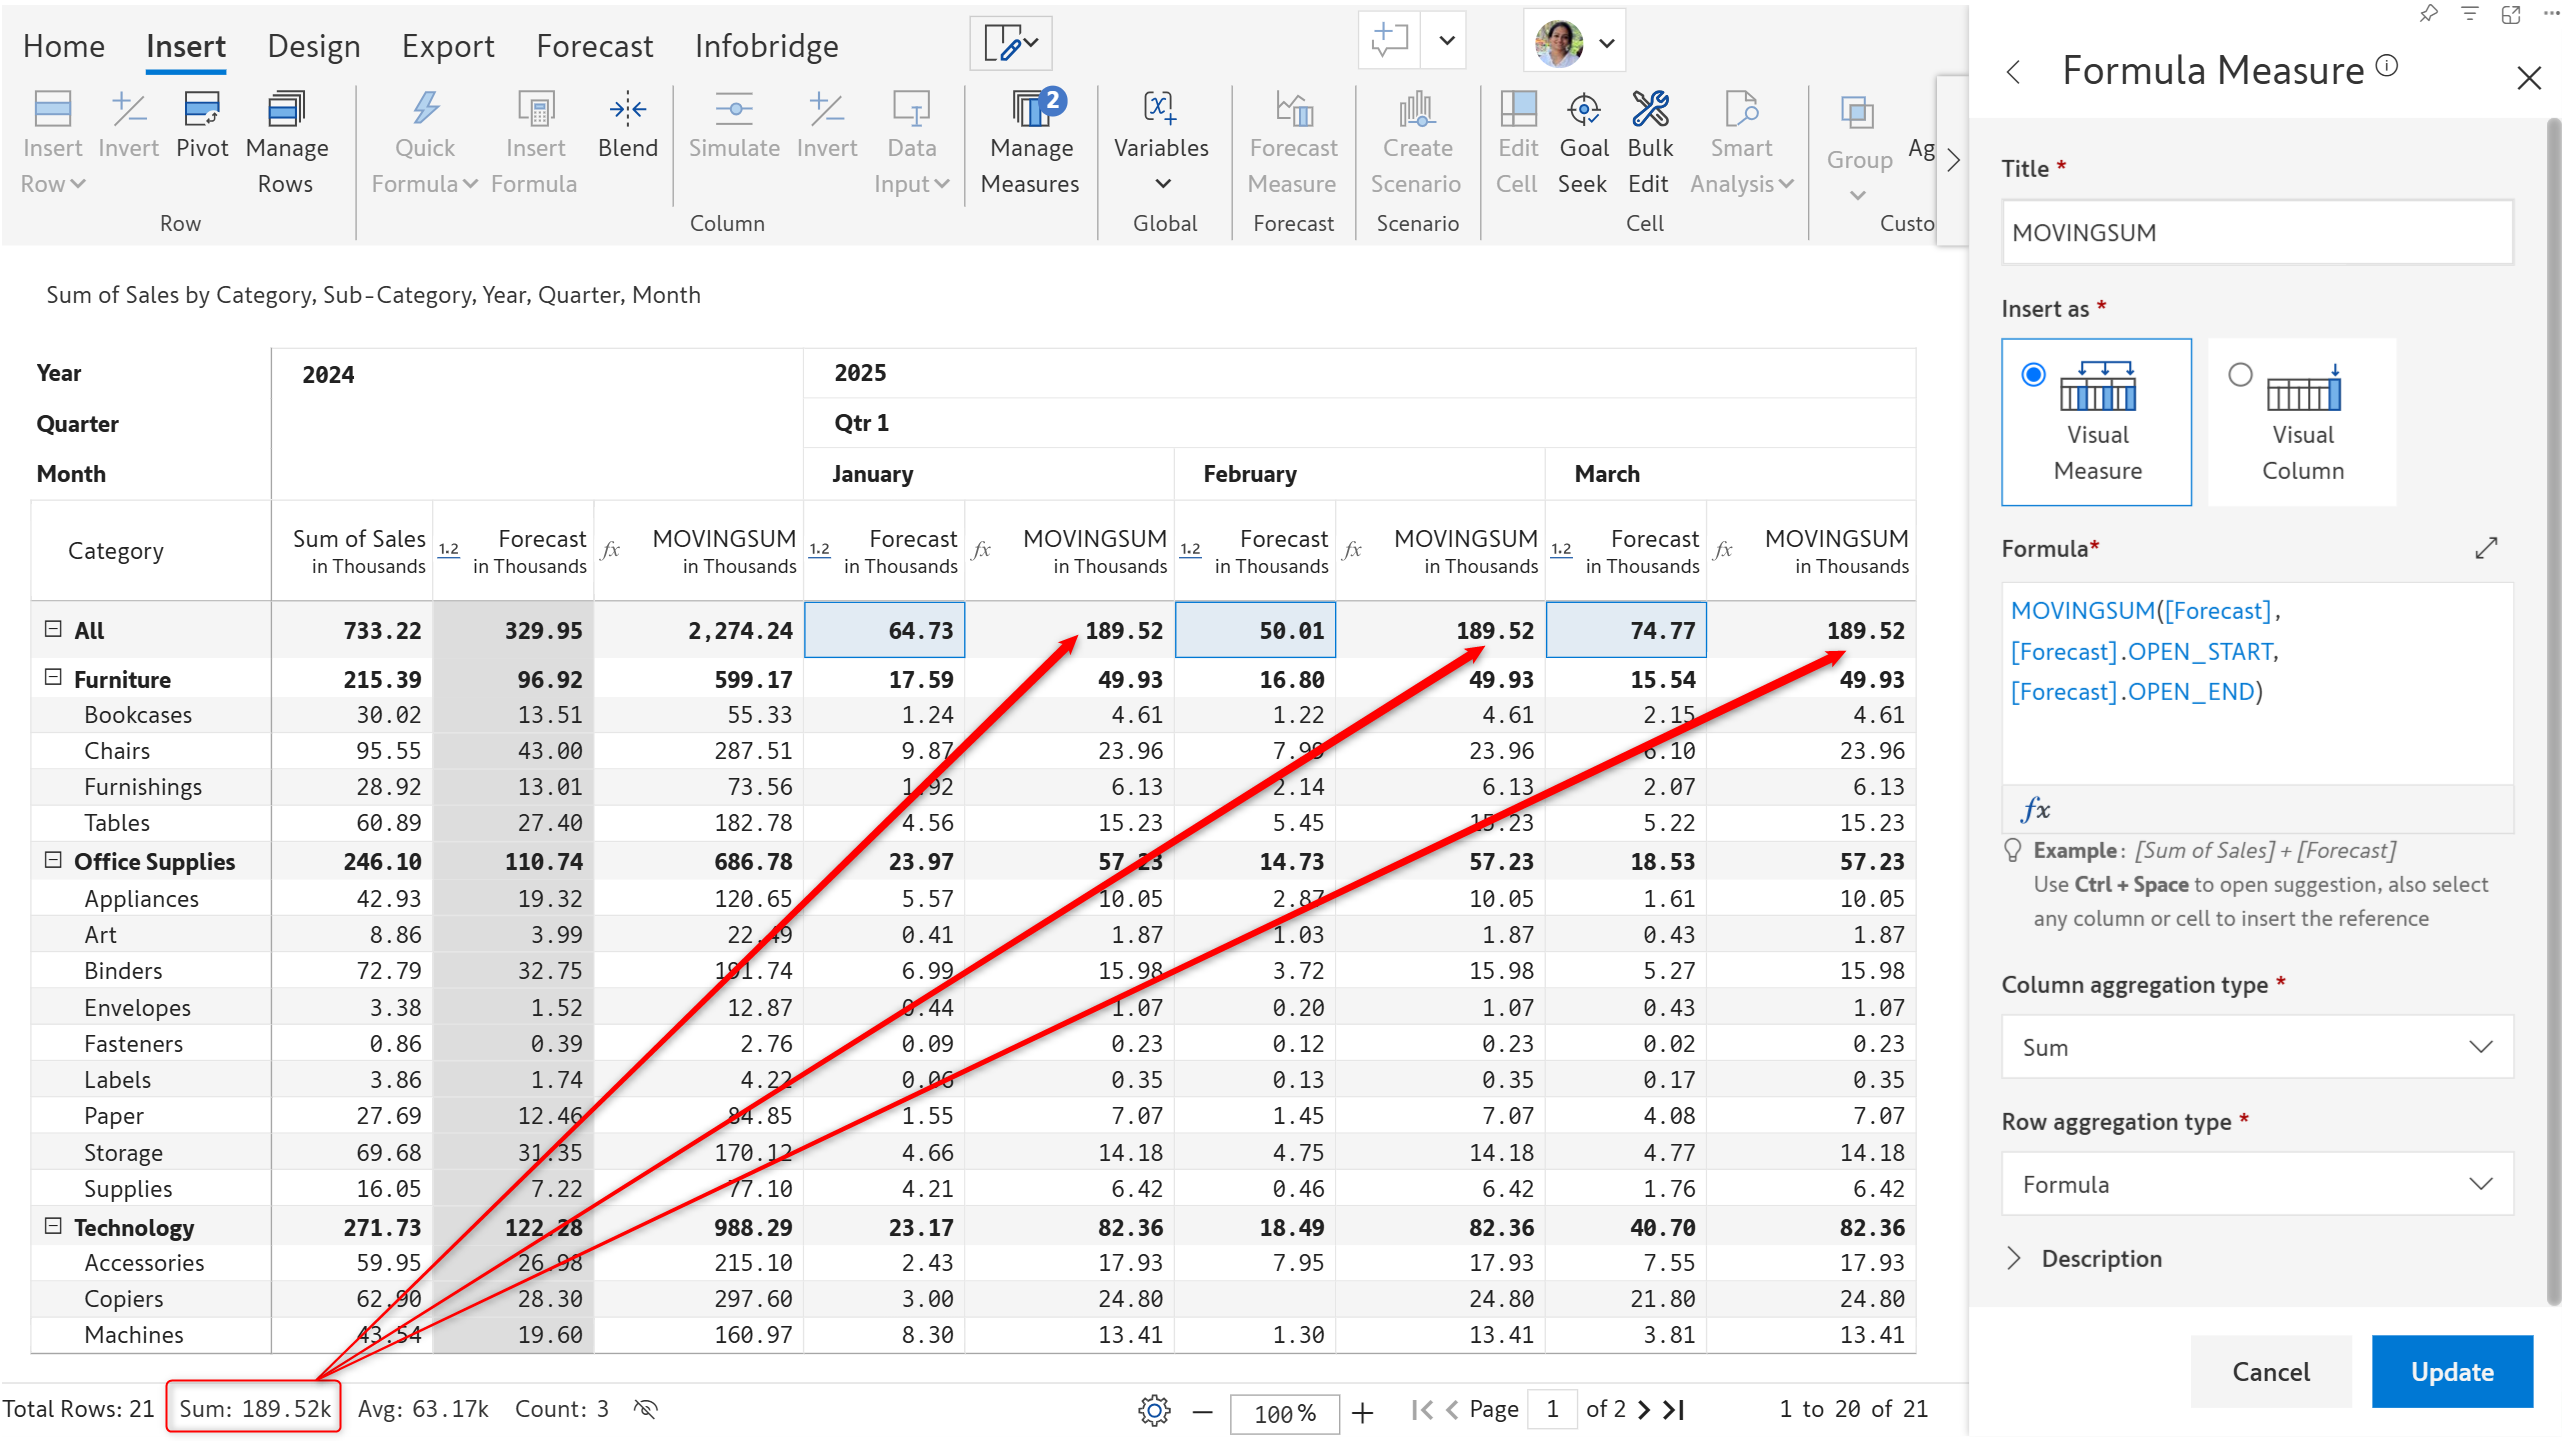Open Row aggregation type dropdown
Image resolution: width=2567 pixels, height=1441 pixels.
point(2256,1184)
